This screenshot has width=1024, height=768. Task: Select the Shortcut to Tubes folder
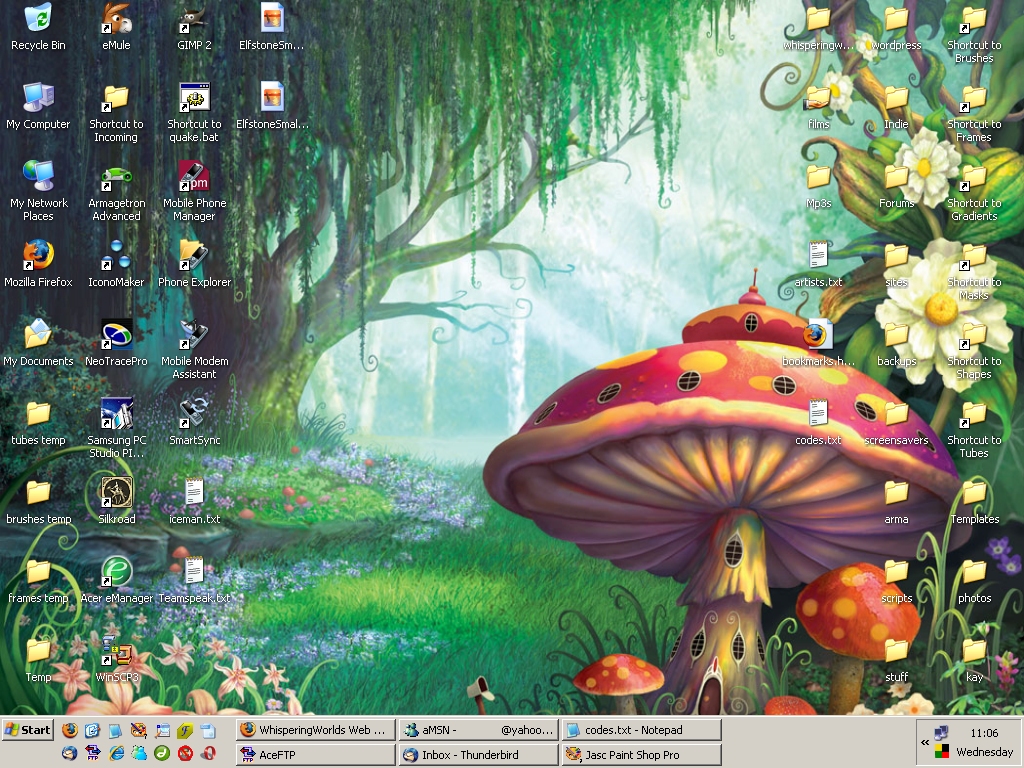point(974,428)
